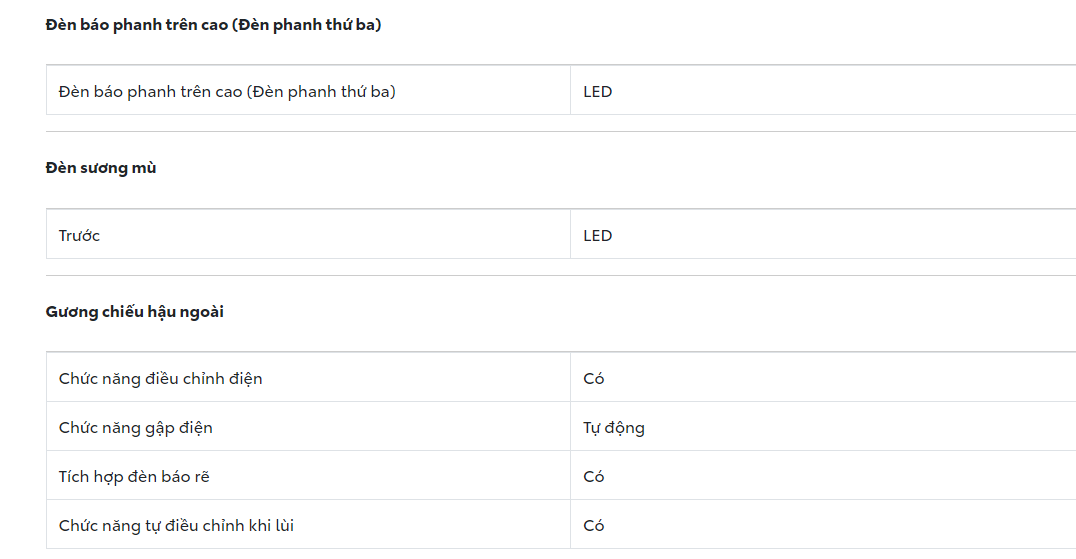Click the "Chức năng gập điện" label
The image size is (1076, 559).
pyautogui.click(x=136, y=428)
